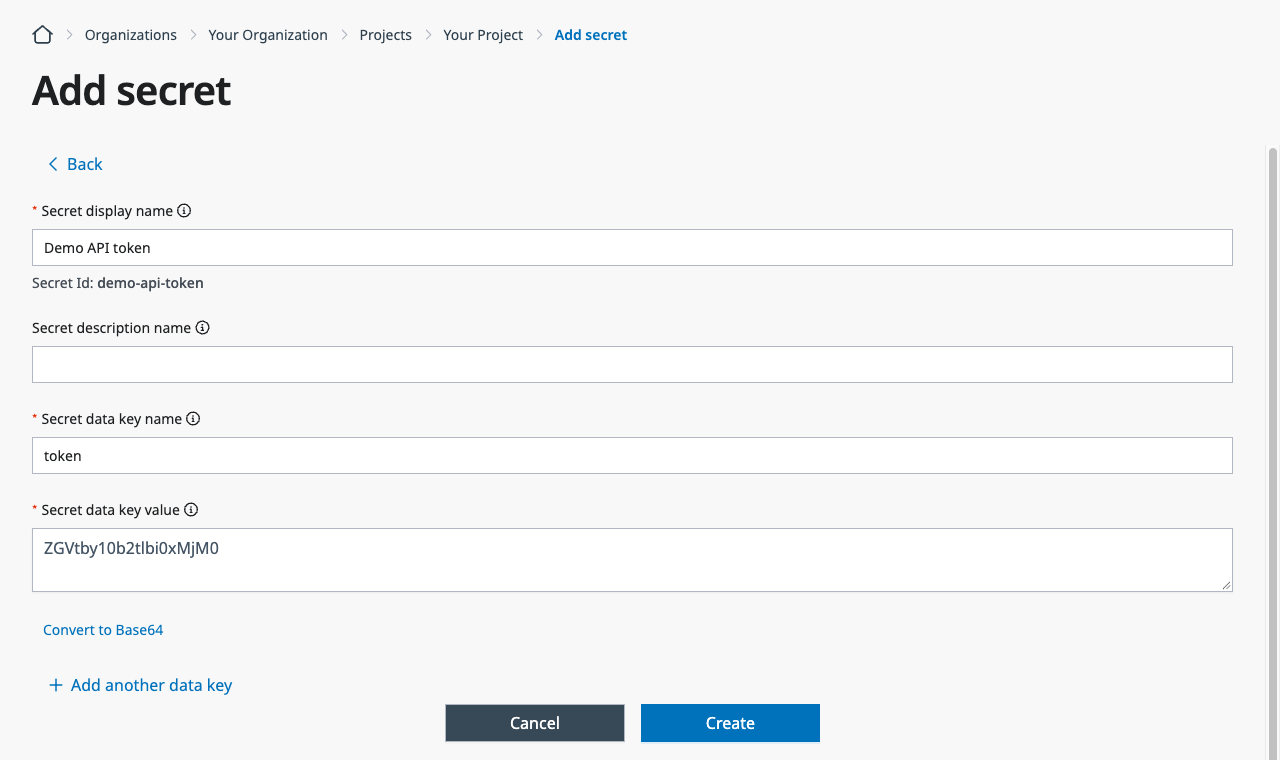Image resolution: width=1280 pixels, height=760 pixels.
Task: Show info for Secret data key value
Action: [x=192, y=510]
